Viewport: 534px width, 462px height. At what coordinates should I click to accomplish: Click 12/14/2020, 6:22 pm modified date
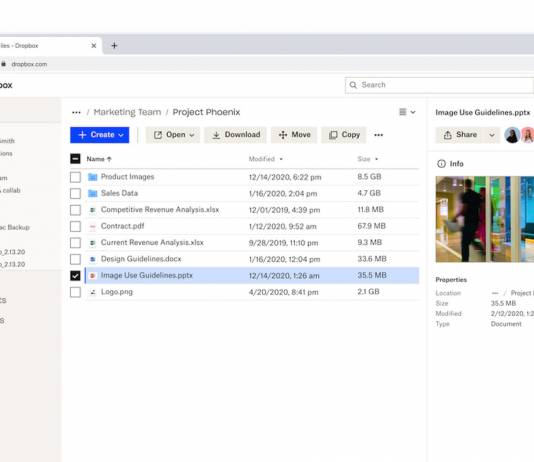(285, 177)
